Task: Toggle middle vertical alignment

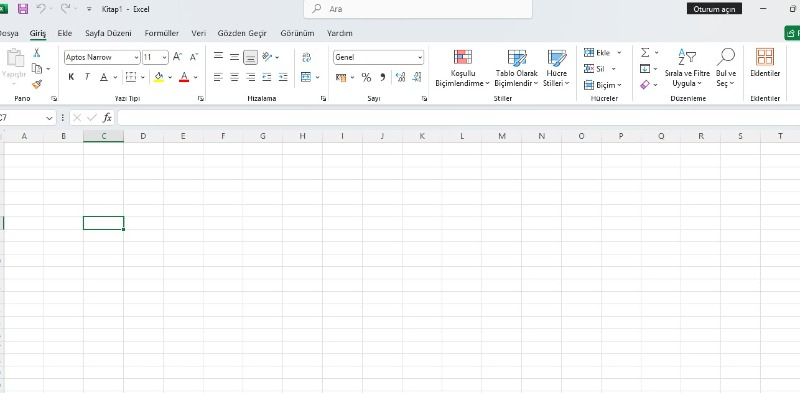Action: pyautogui.click(x=234, y=57)
